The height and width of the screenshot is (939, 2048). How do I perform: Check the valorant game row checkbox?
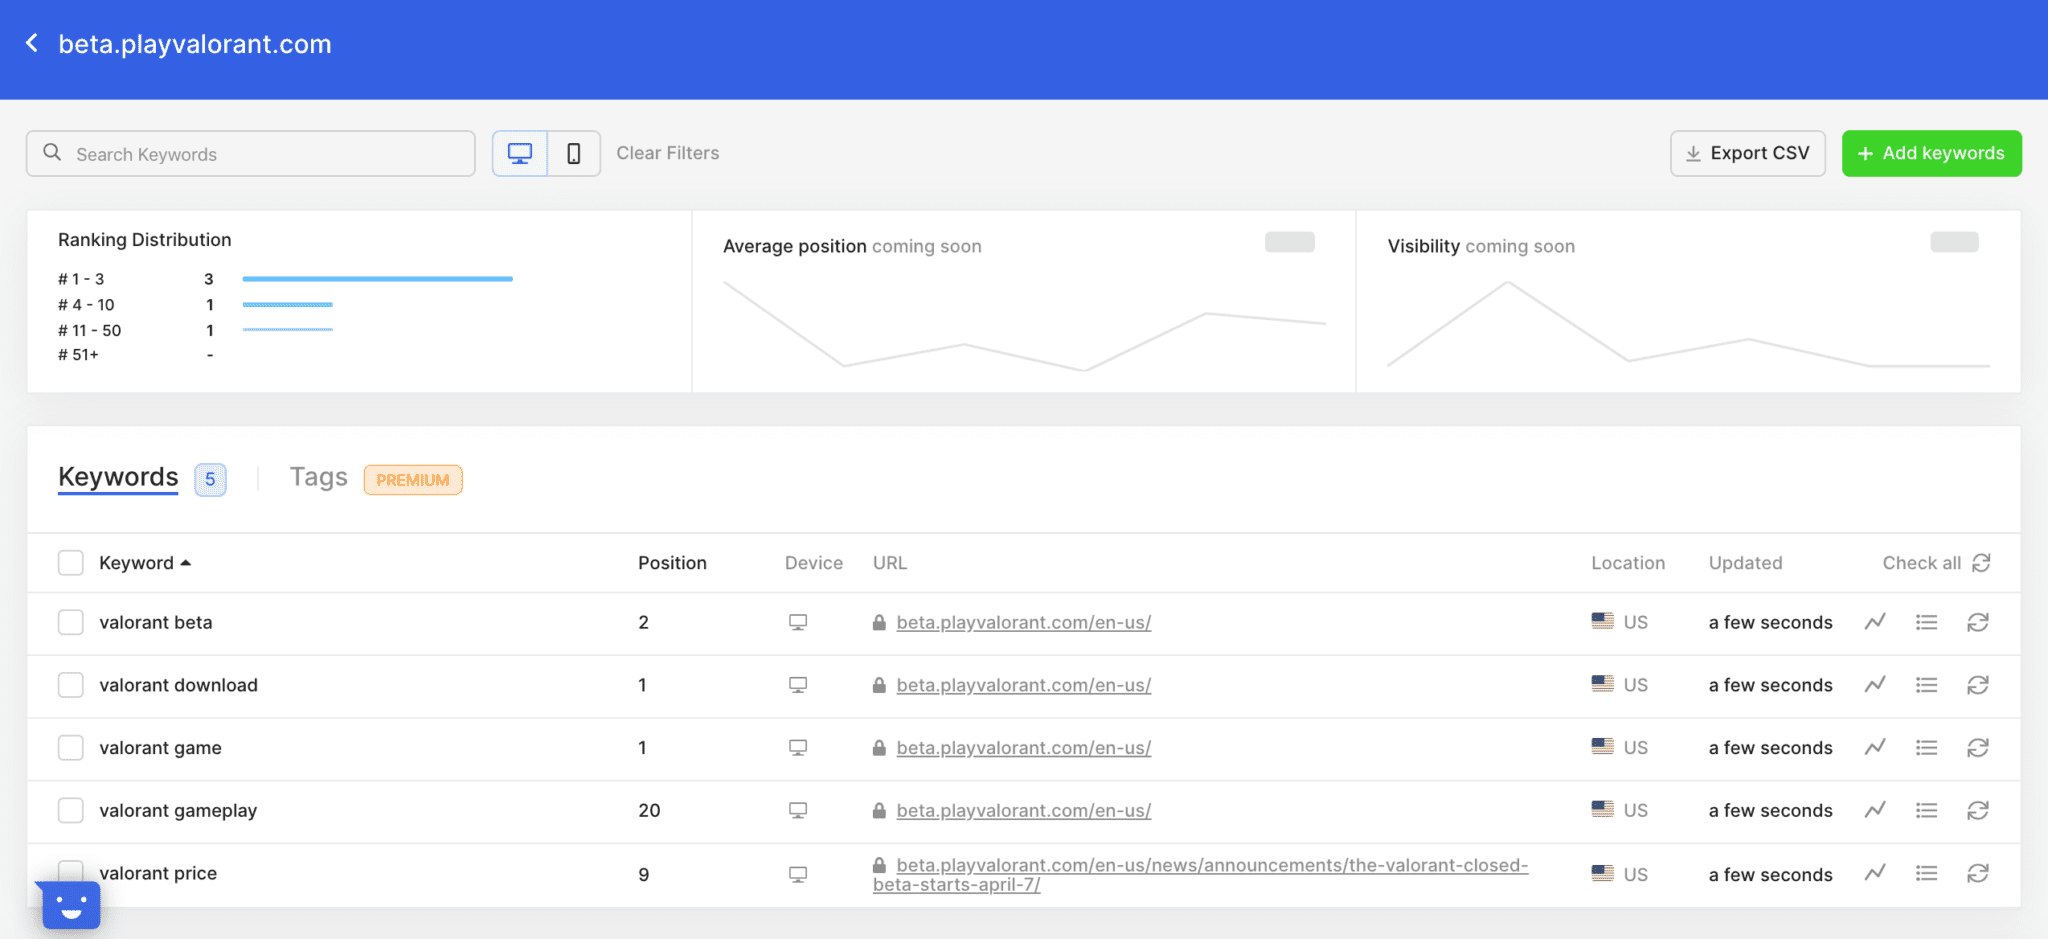pos(71,748)
